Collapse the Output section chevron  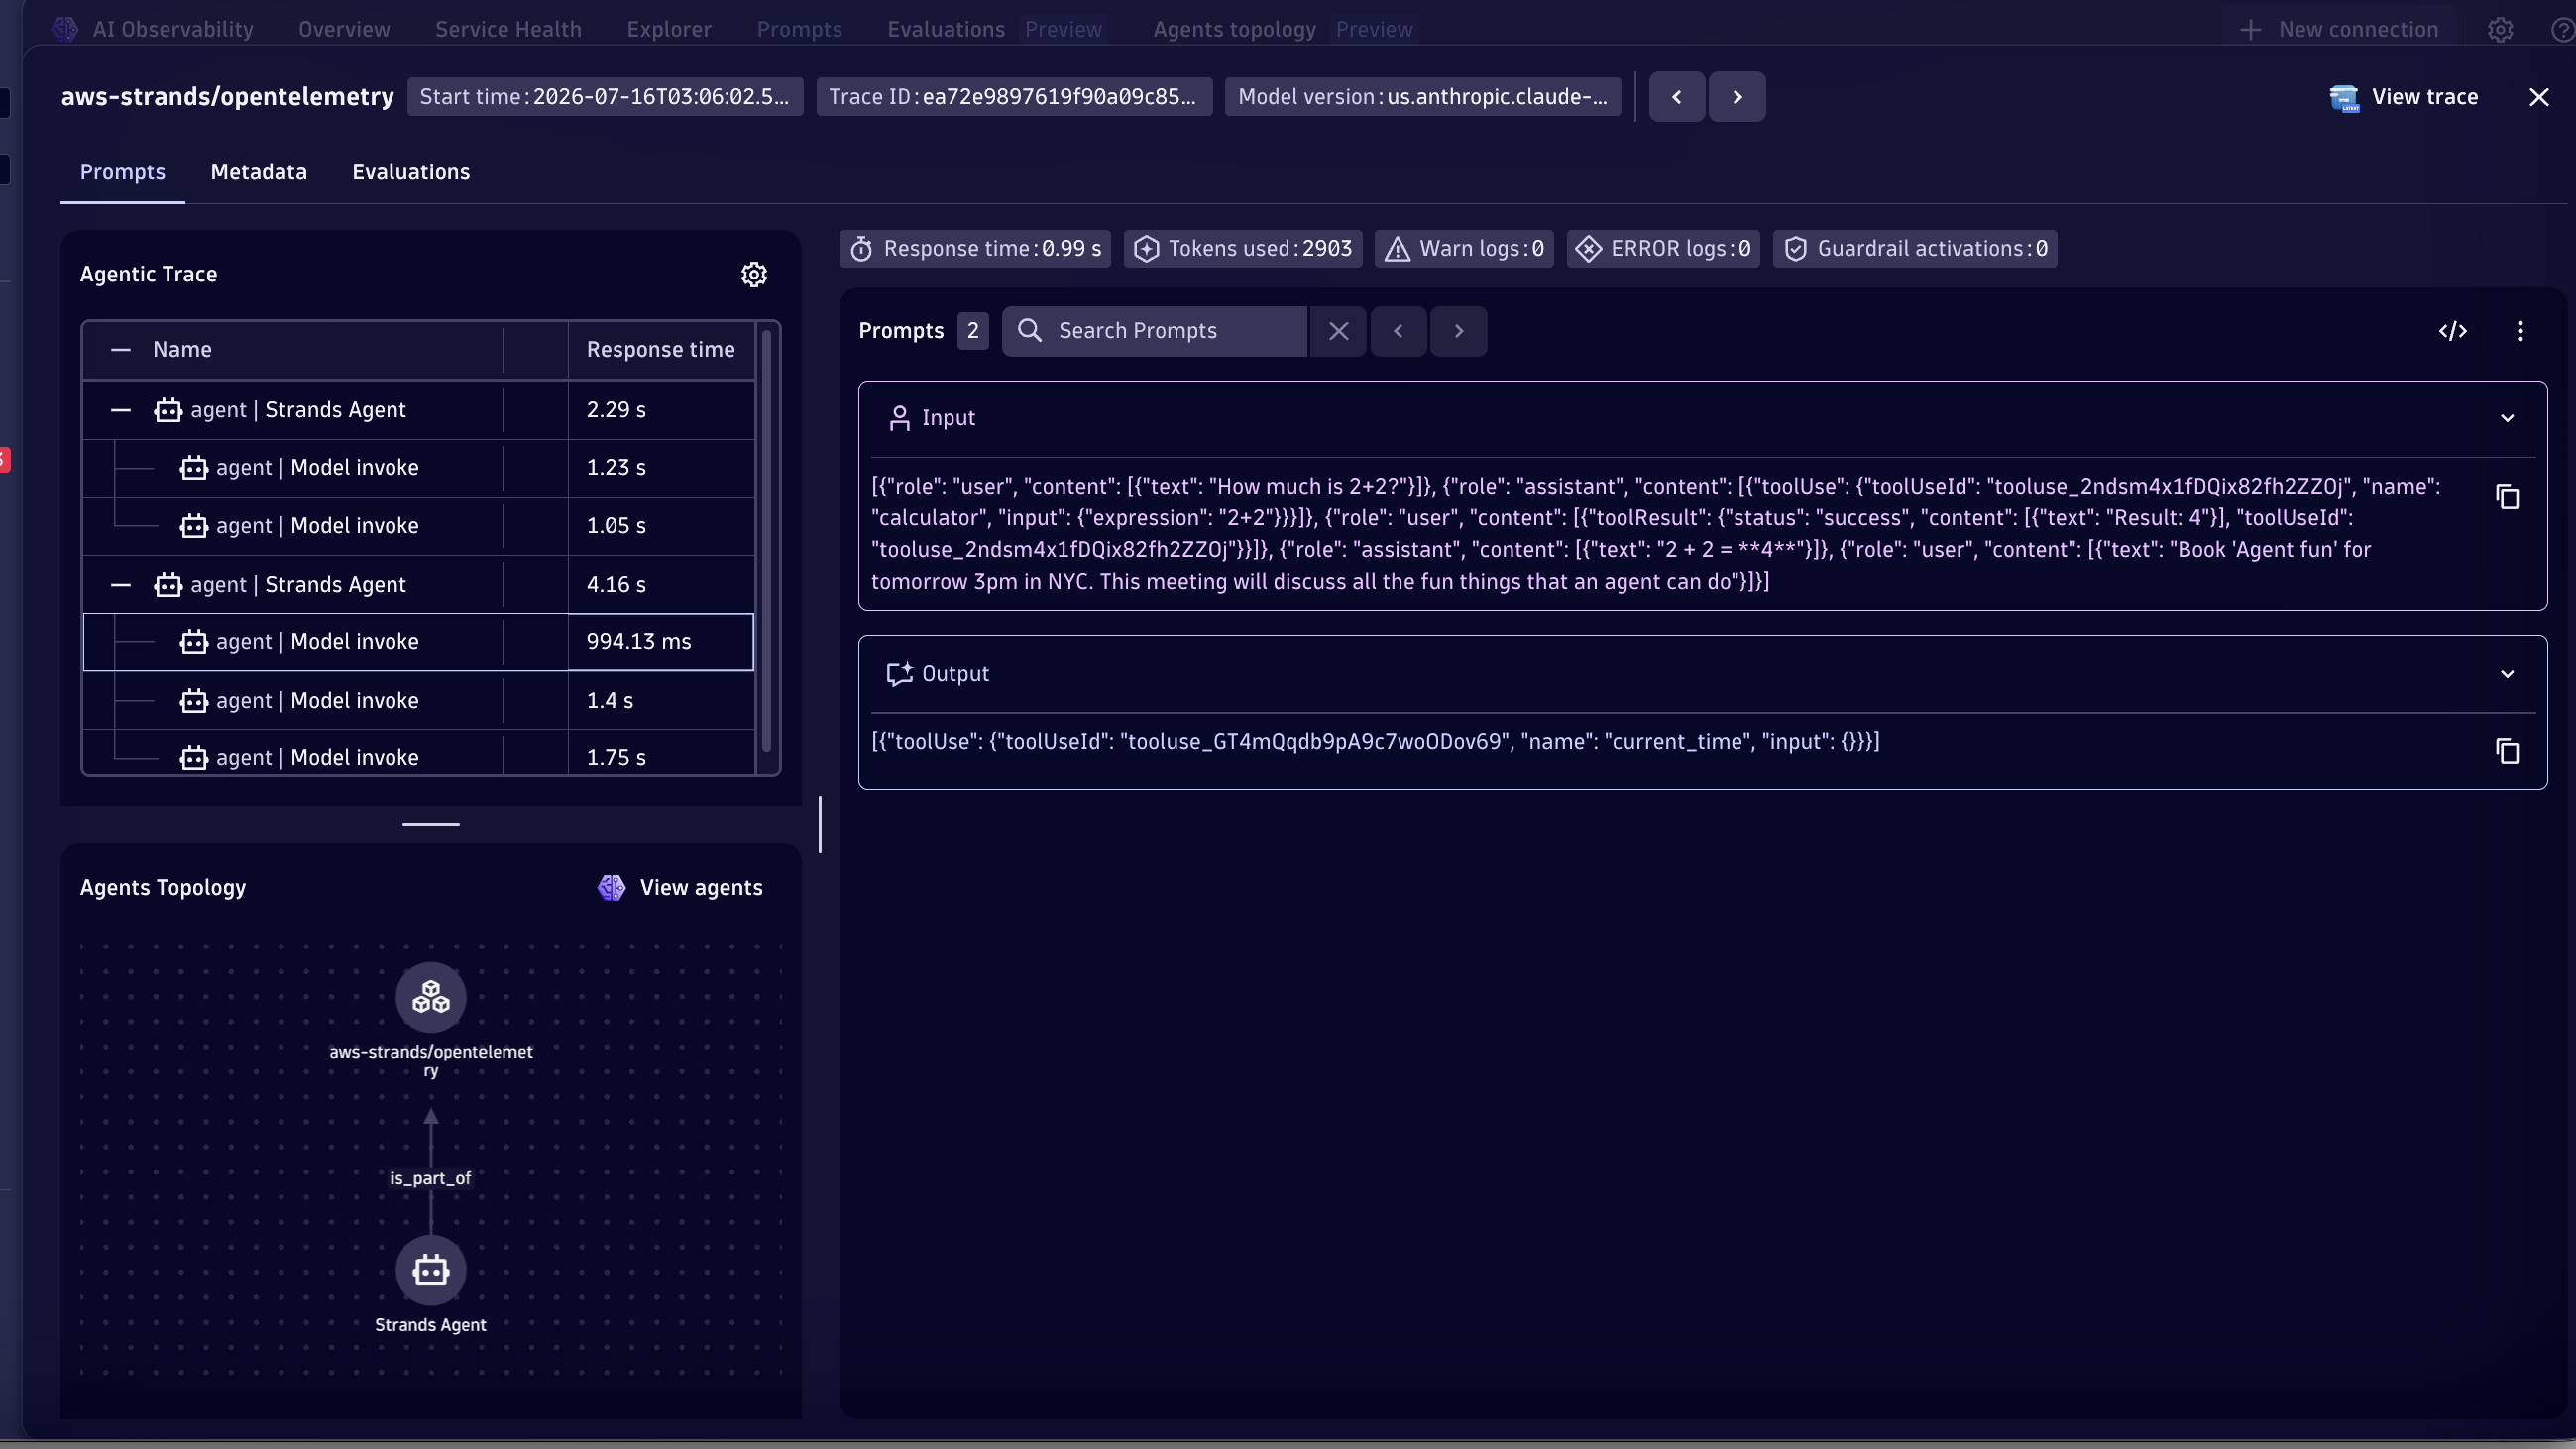[2507, 674]
